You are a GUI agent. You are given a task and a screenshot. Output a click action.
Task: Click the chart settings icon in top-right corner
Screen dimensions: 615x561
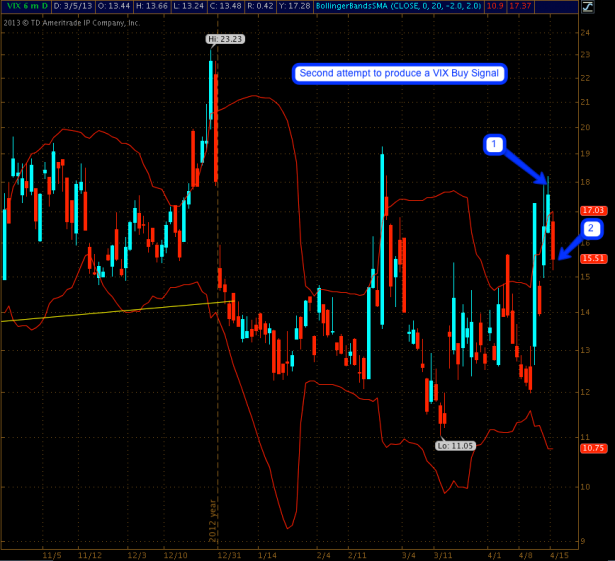[x=605, y=8]
